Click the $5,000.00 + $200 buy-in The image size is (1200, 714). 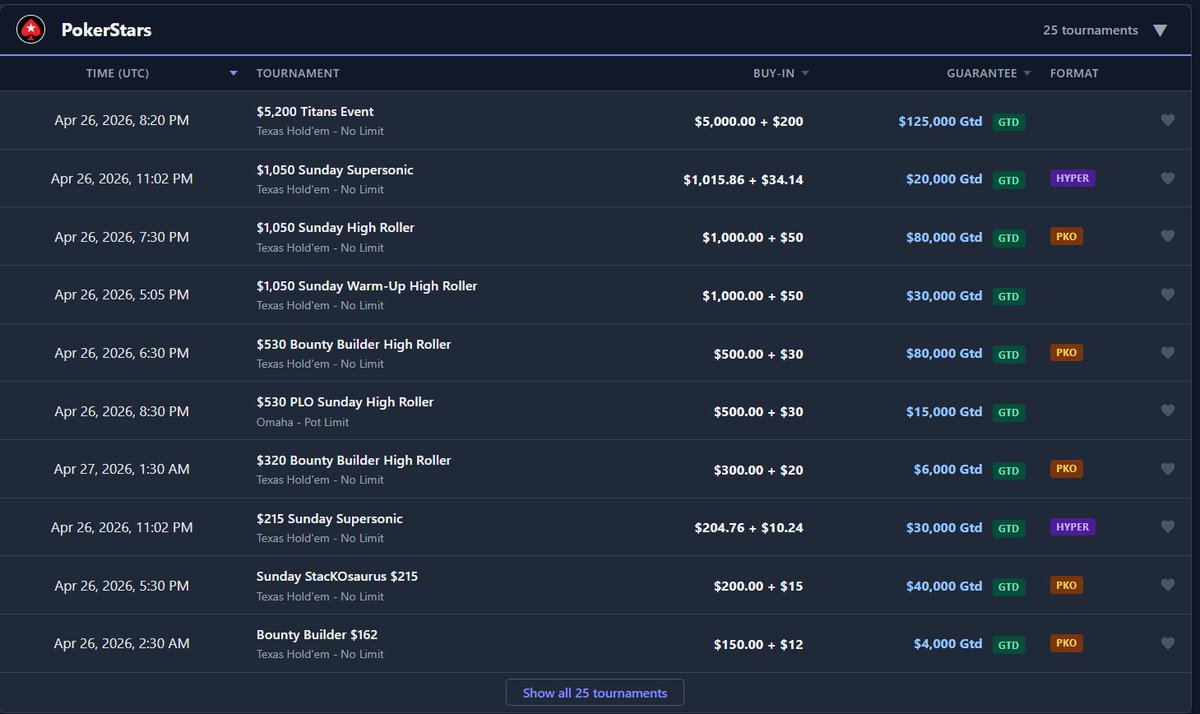tap(749, 121)
